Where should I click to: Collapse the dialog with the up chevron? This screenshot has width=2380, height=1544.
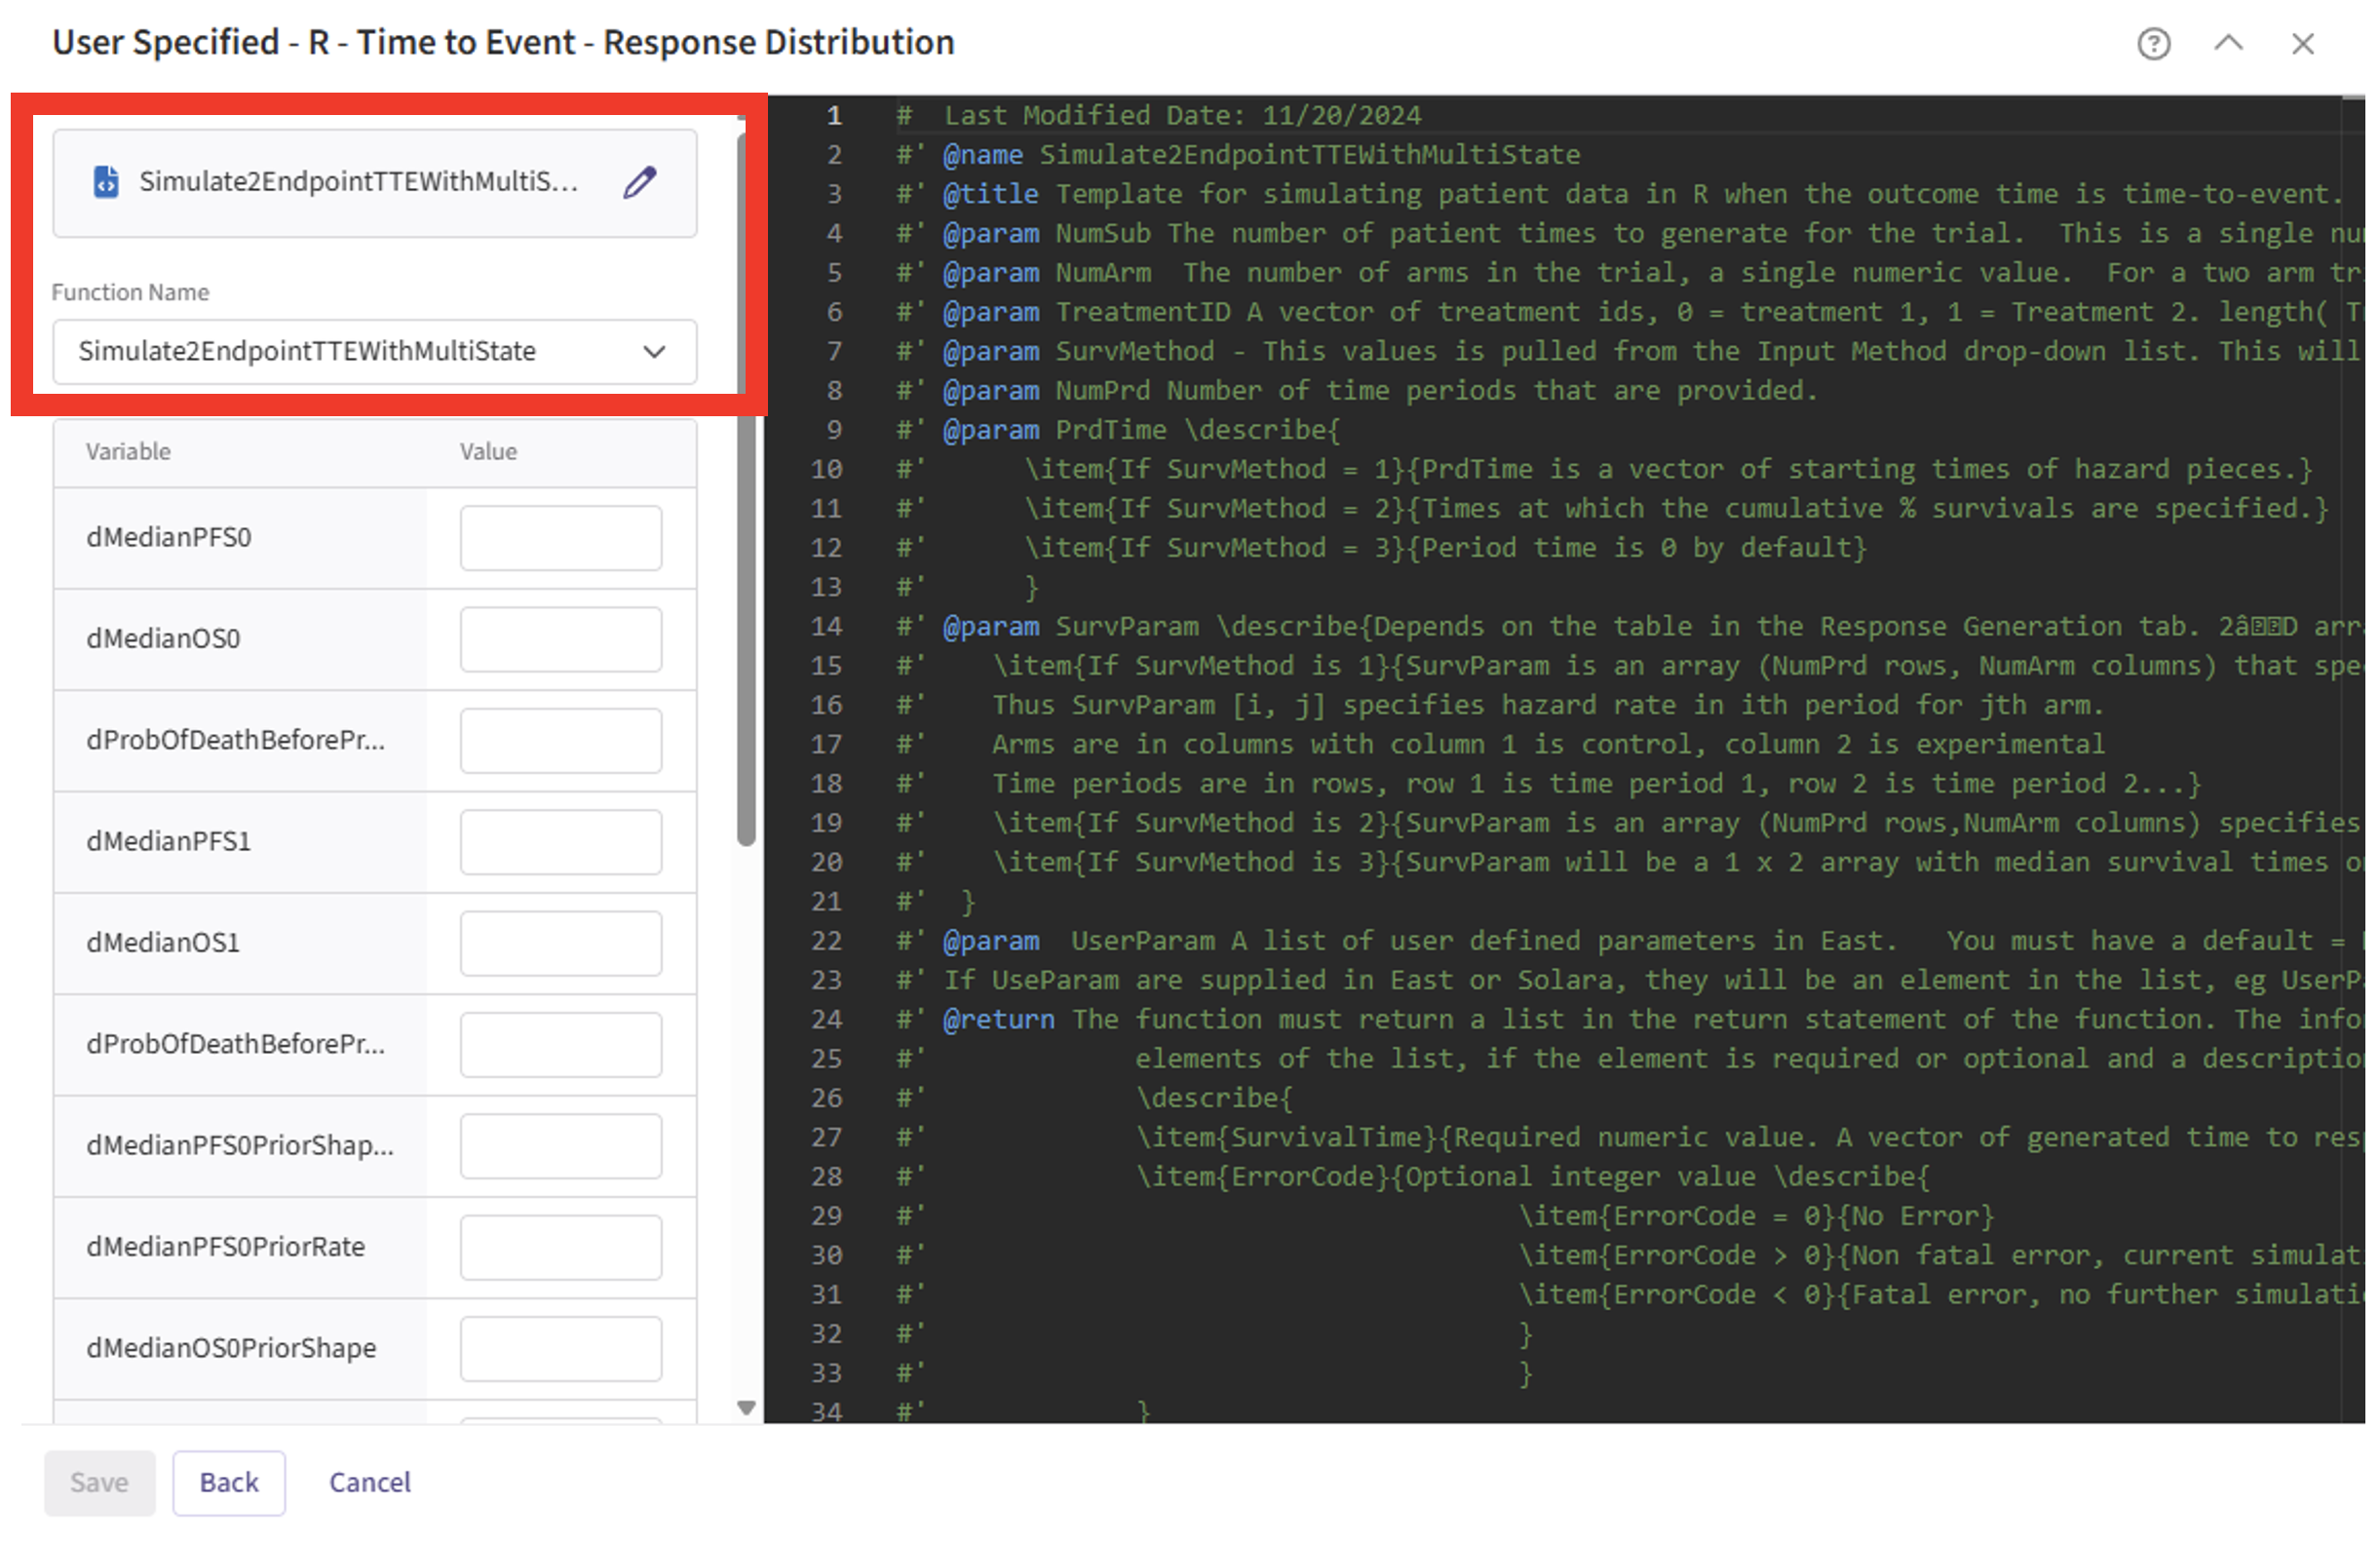tap(2228, 44)
